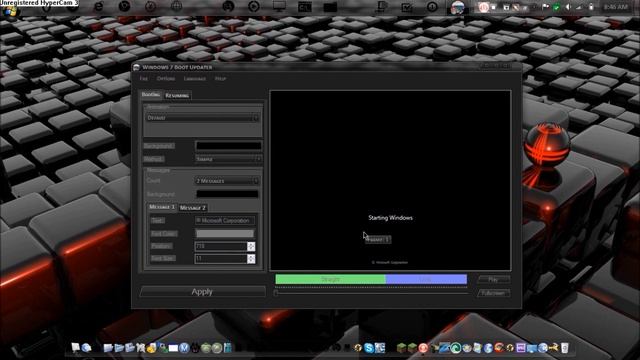Switch to the Booting tab
This screenshot has height=360, width=640.
pos(151,95)
